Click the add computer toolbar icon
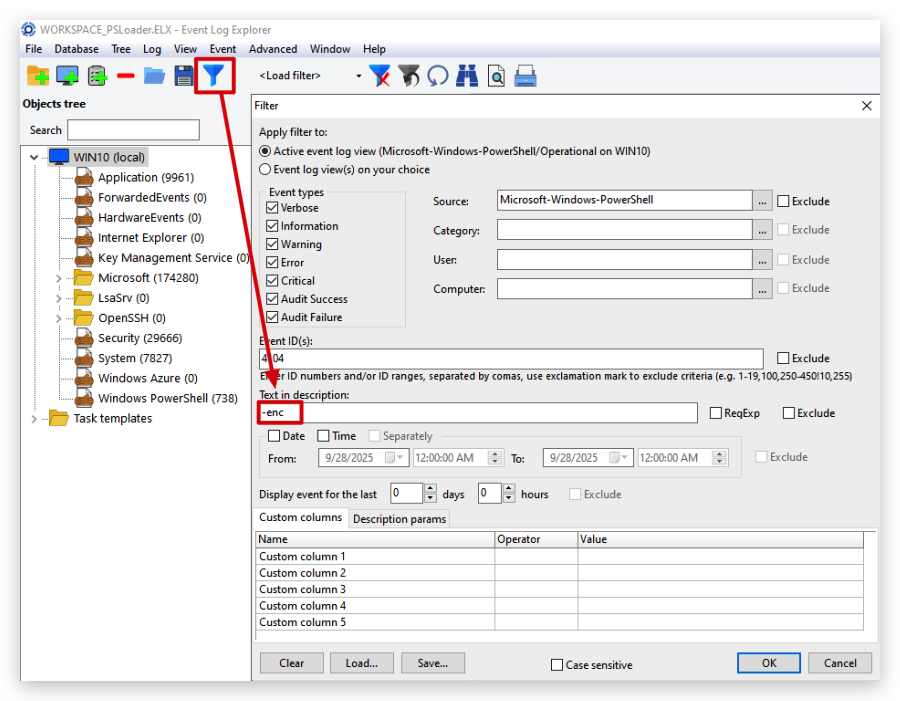Screen dimensions: 900x701 click(67, 76)
